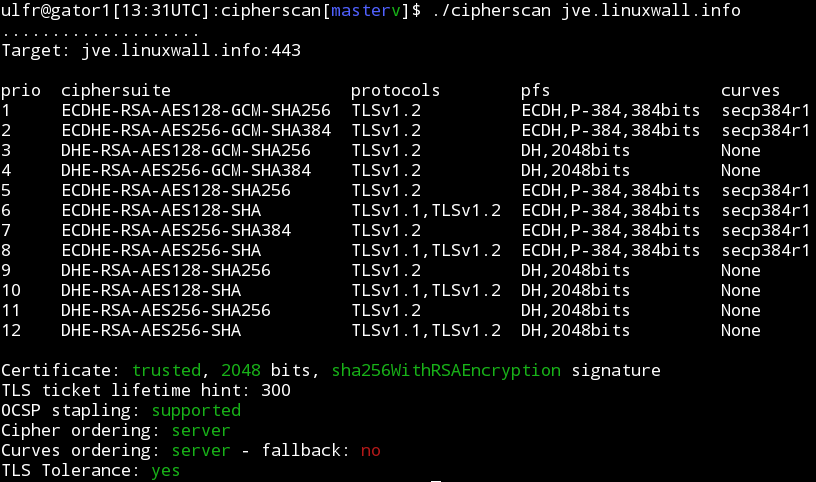
Task: Click the TLS ticket lifetime hint value 300
Action: pos(276,390)
